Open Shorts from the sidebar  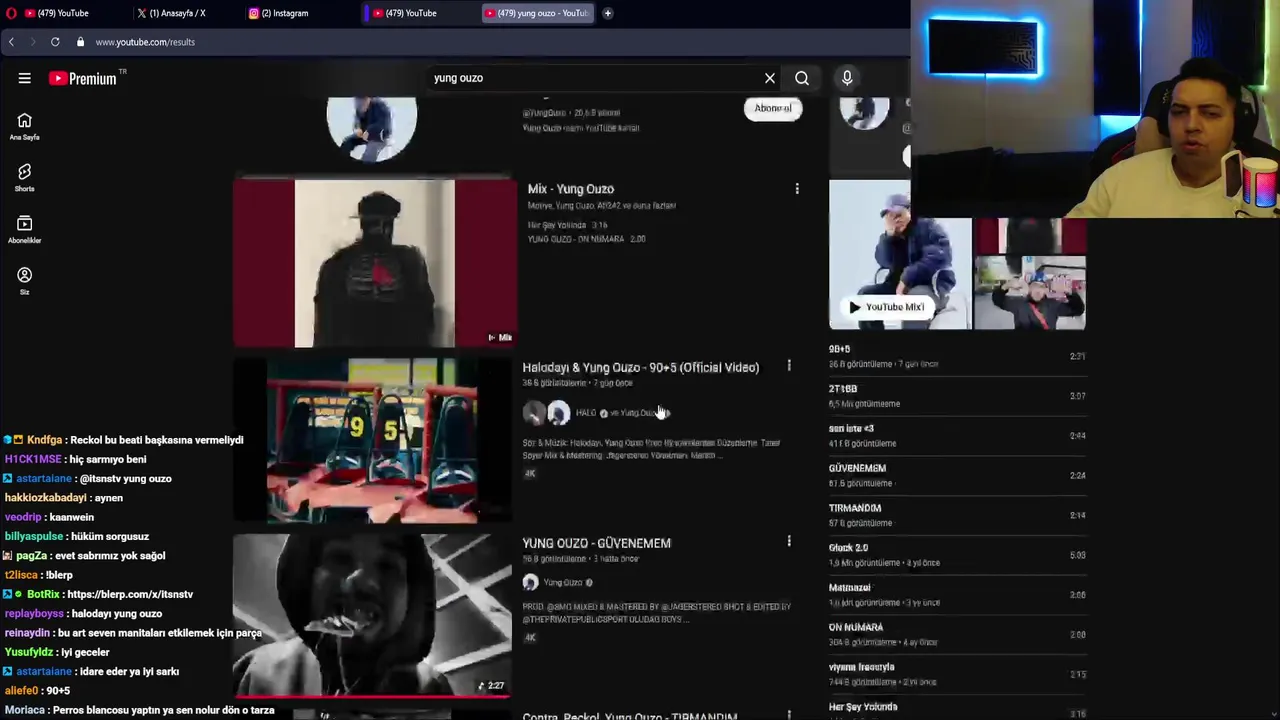coord(24,177)
